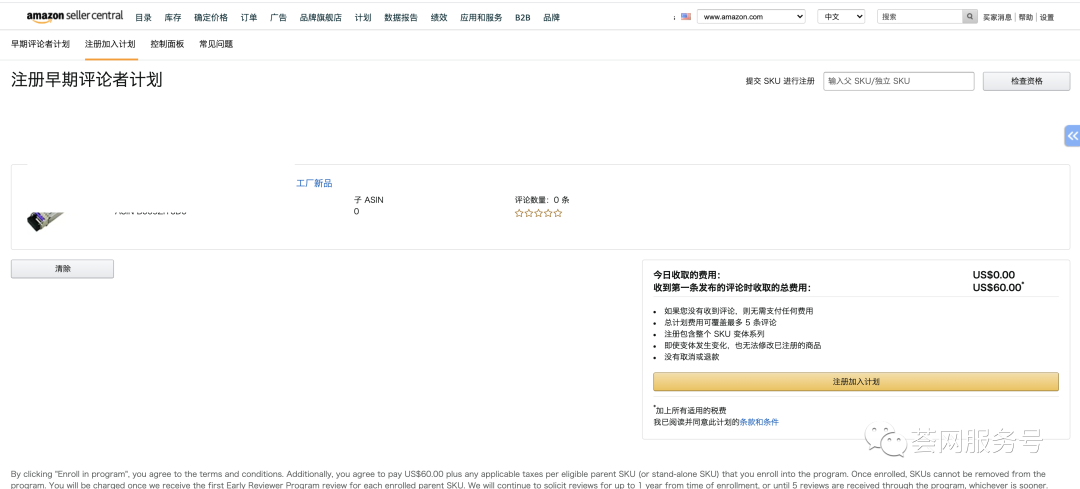The width and height of the screenshot is (1080, 489).
Task: Open the 数据报告 menu
Action: pyautogui.click(x=401, y=18)
